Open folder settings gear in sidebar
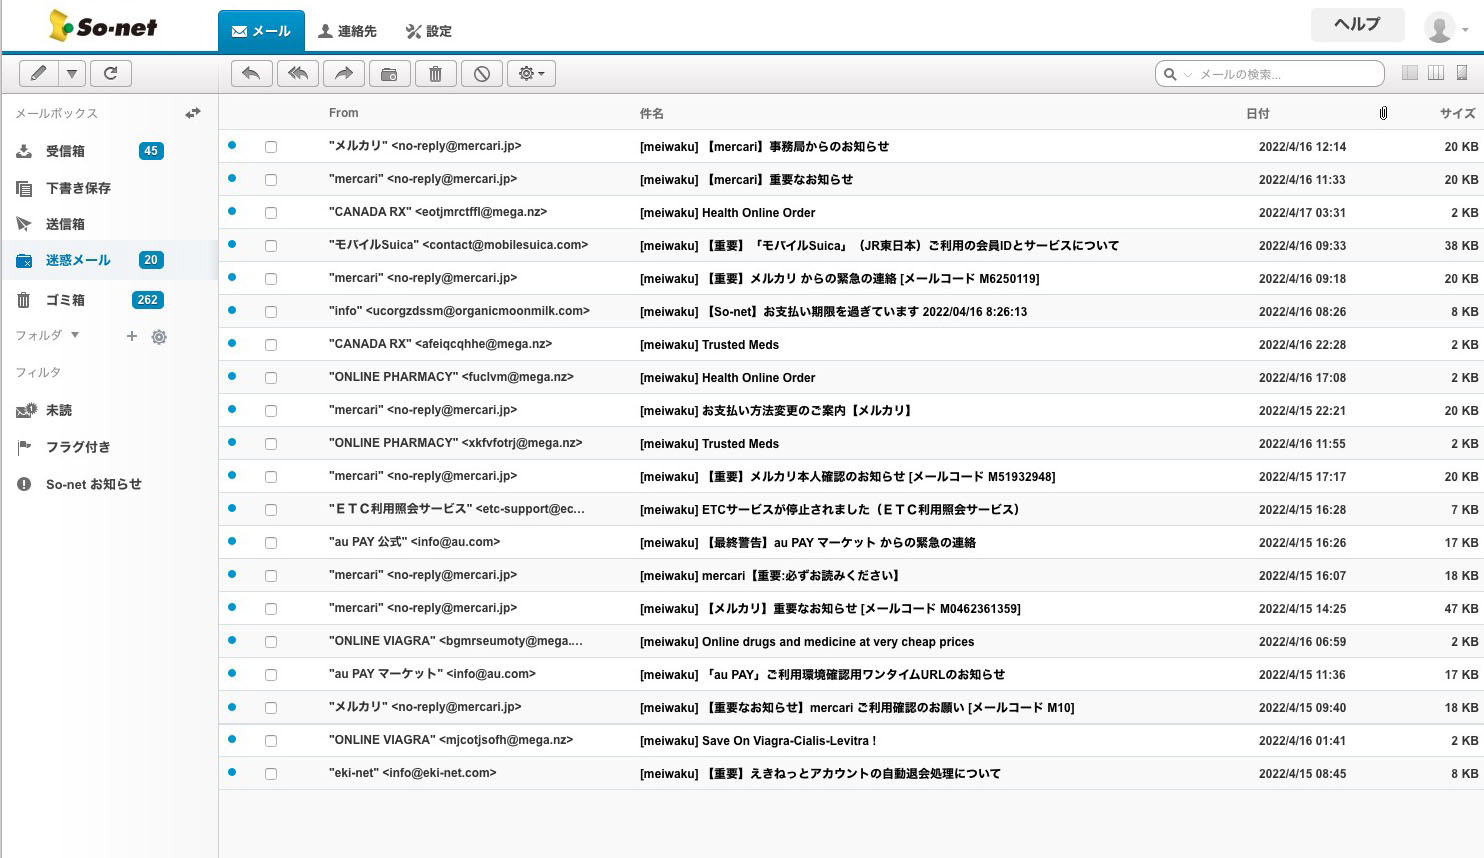The width and height of the screenshot is (1484, 858). (159, 337)
